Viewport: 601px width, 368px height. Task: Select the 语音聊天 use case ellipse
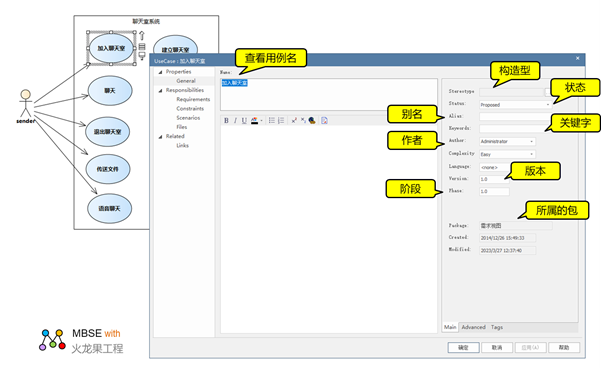[110, 209]
